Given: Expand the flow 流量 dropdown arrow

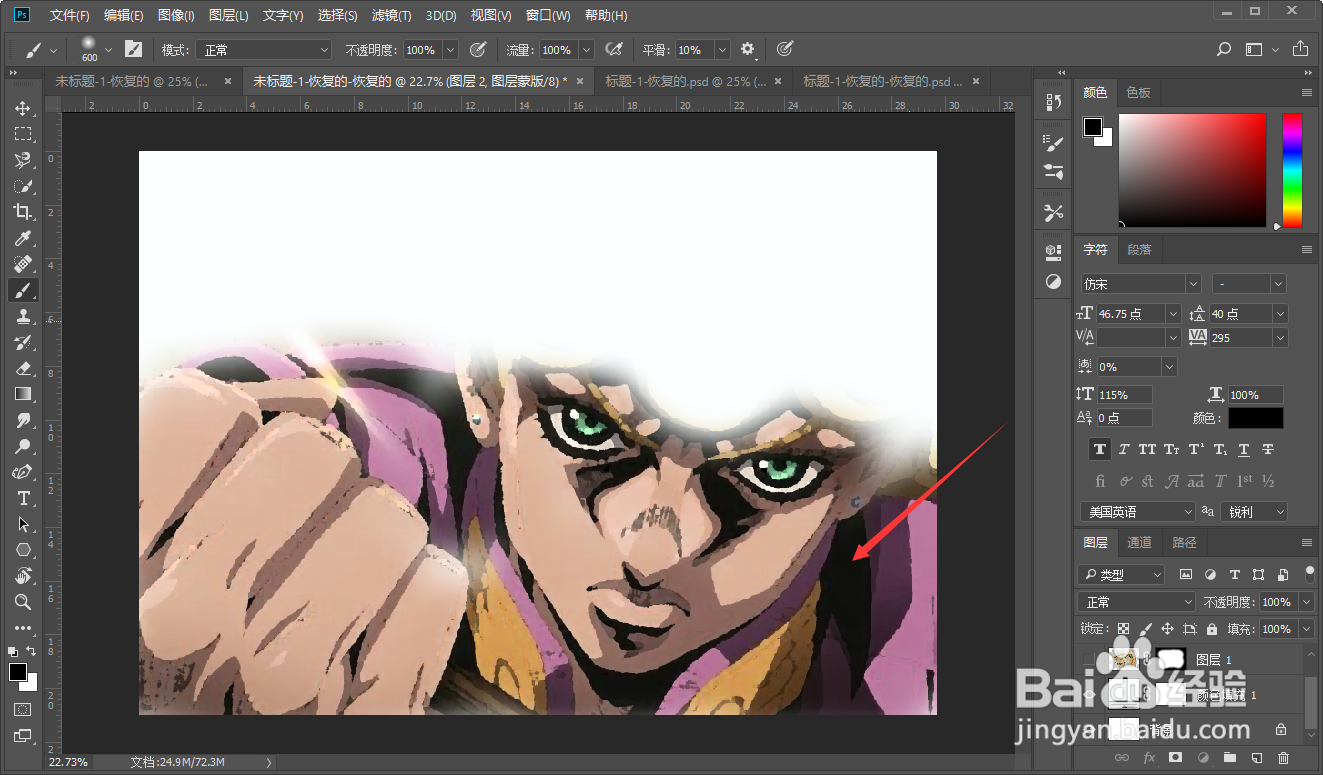Looking at the screenshot, I should 586,50.
